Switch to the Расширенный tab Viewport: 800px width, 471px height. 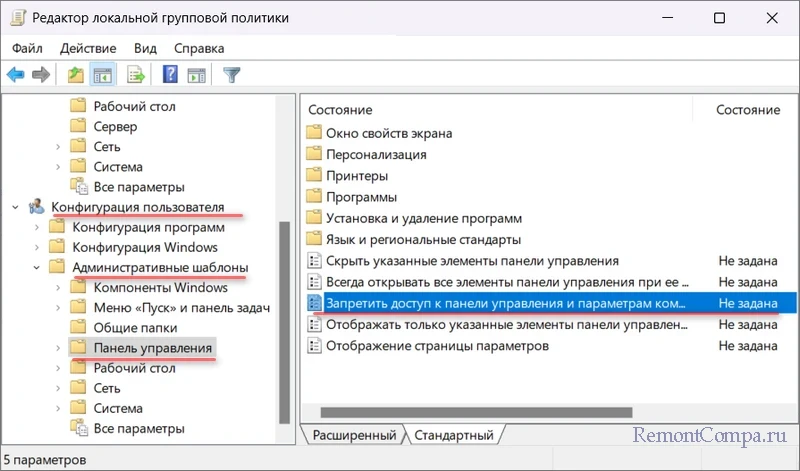354,435
